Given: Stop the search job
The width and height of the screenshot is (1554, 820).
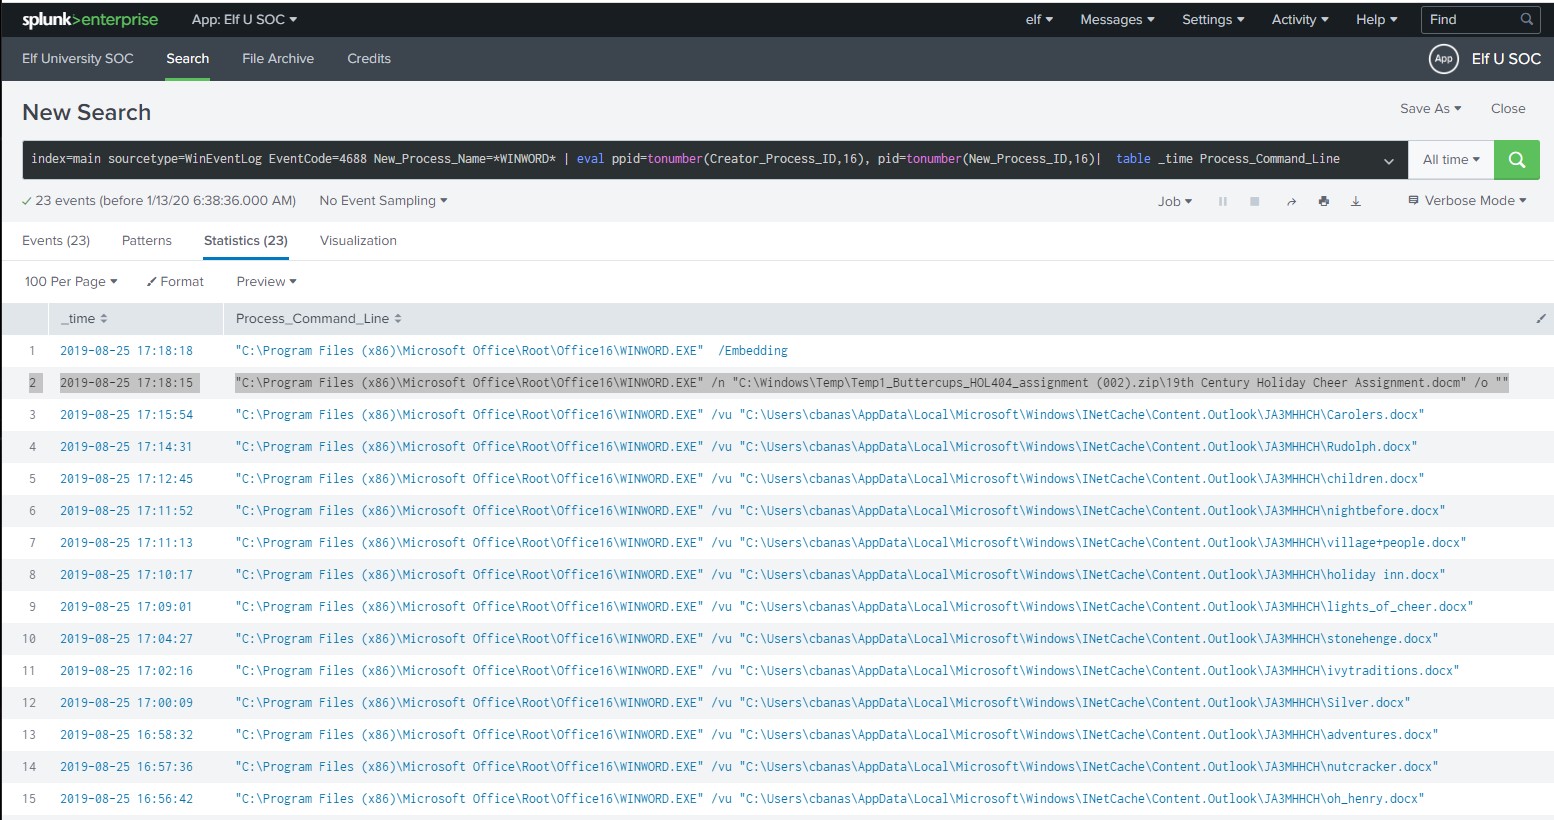Looking at the screenshot, I should pos(1254,201).
